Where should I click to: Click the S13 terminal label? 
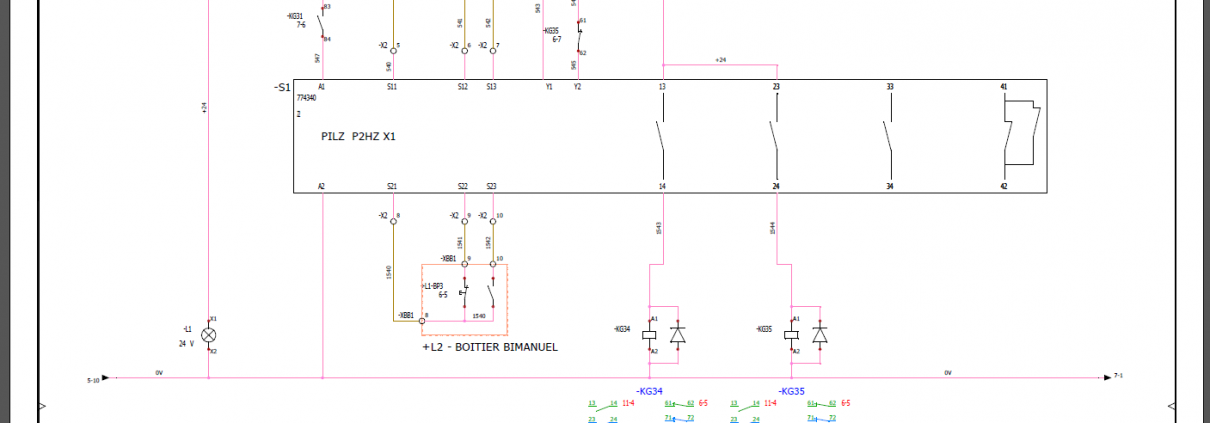click(x=491, y=87)
